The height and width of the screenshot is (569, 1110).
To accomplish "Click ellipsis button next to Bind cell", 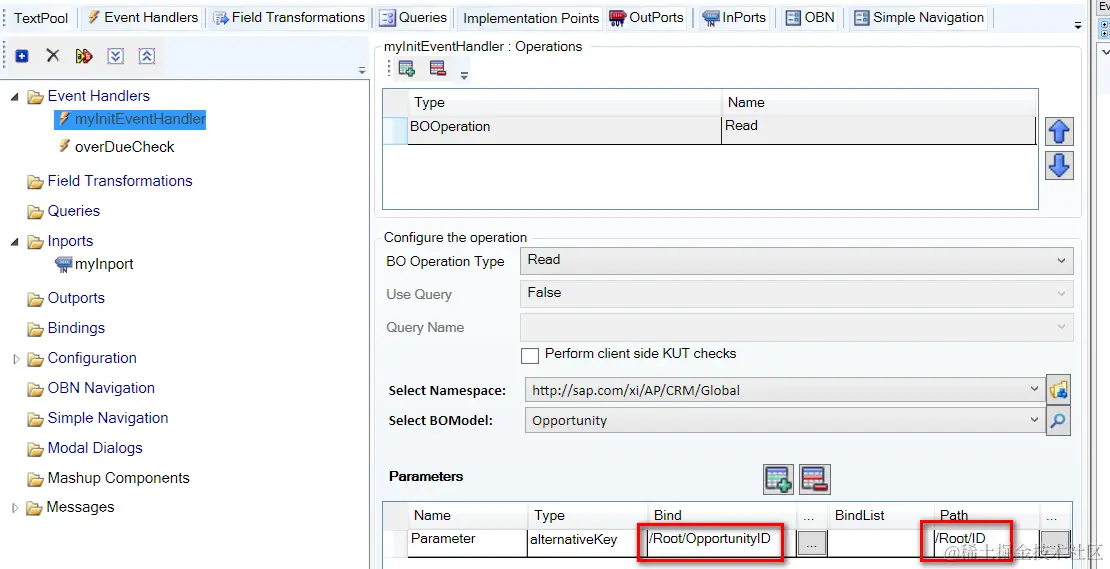I will click(x=811, y=543).
